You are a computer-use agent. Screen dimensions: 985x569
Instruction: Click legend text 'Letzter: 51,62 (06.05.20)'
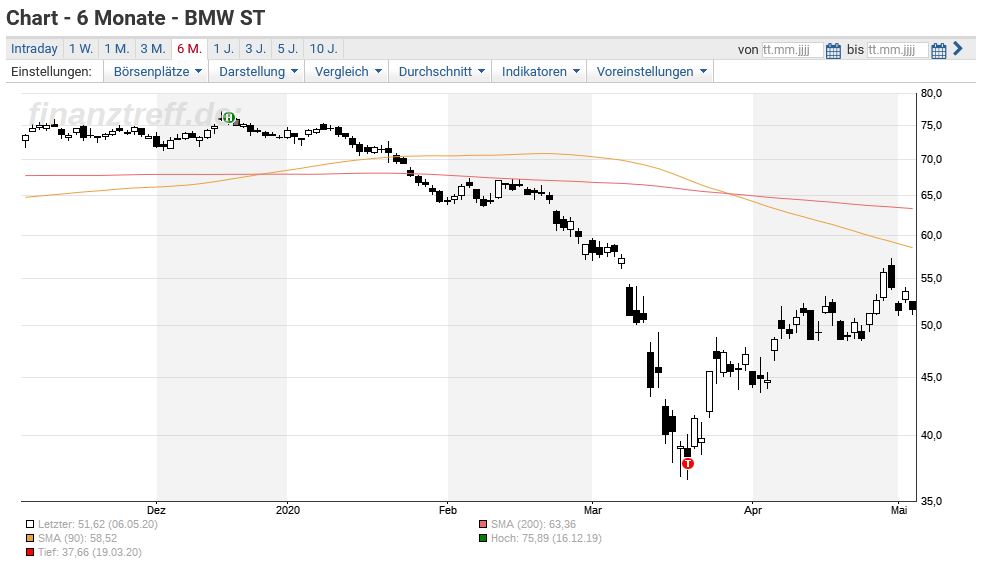point(97,524)
